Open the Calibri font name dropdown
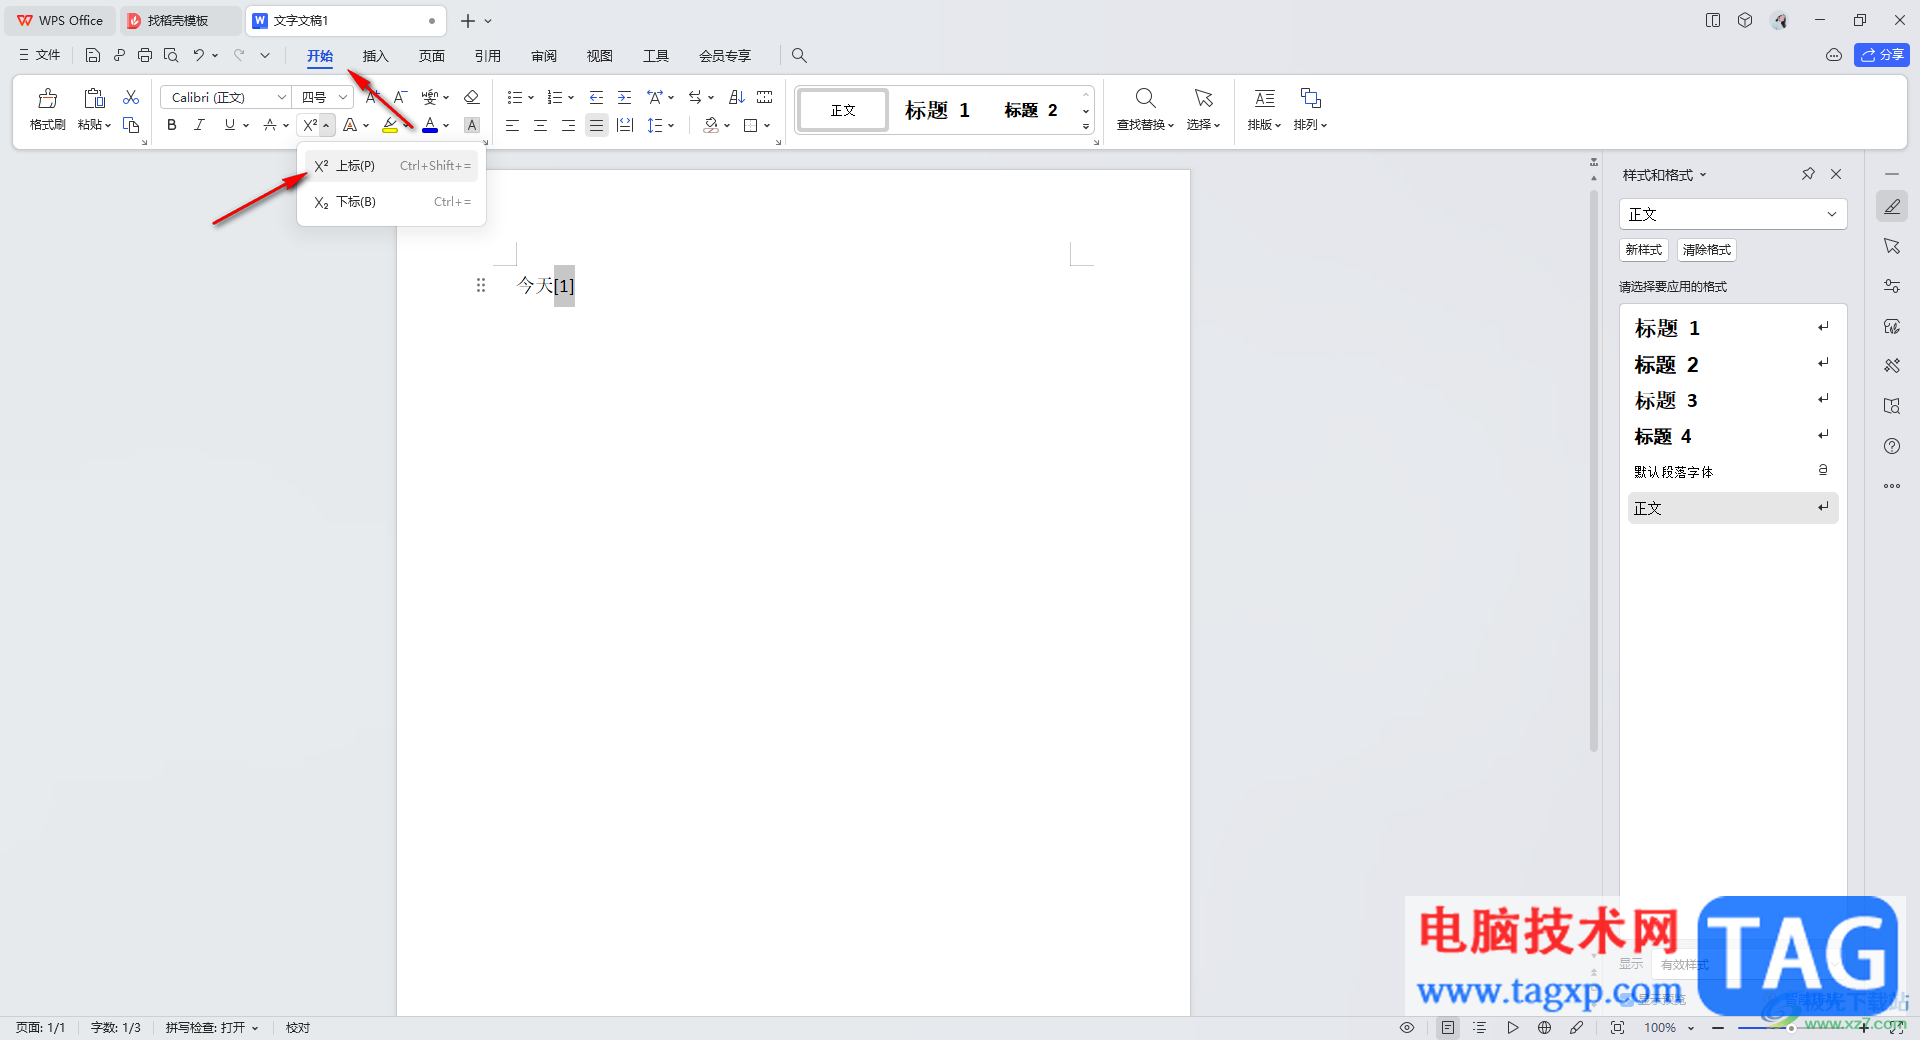 coord(282,97)
